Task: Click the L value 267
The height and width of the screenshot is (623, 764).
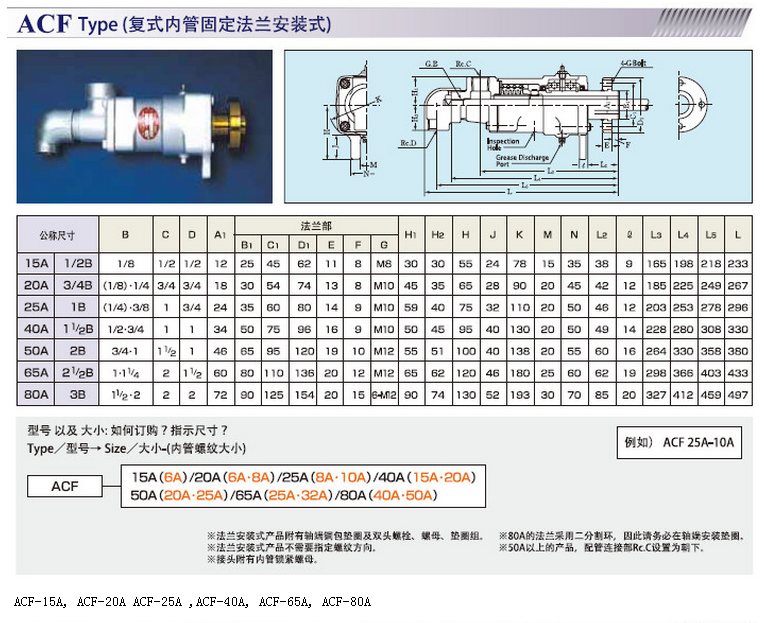Action: click(x=738, y=285)
